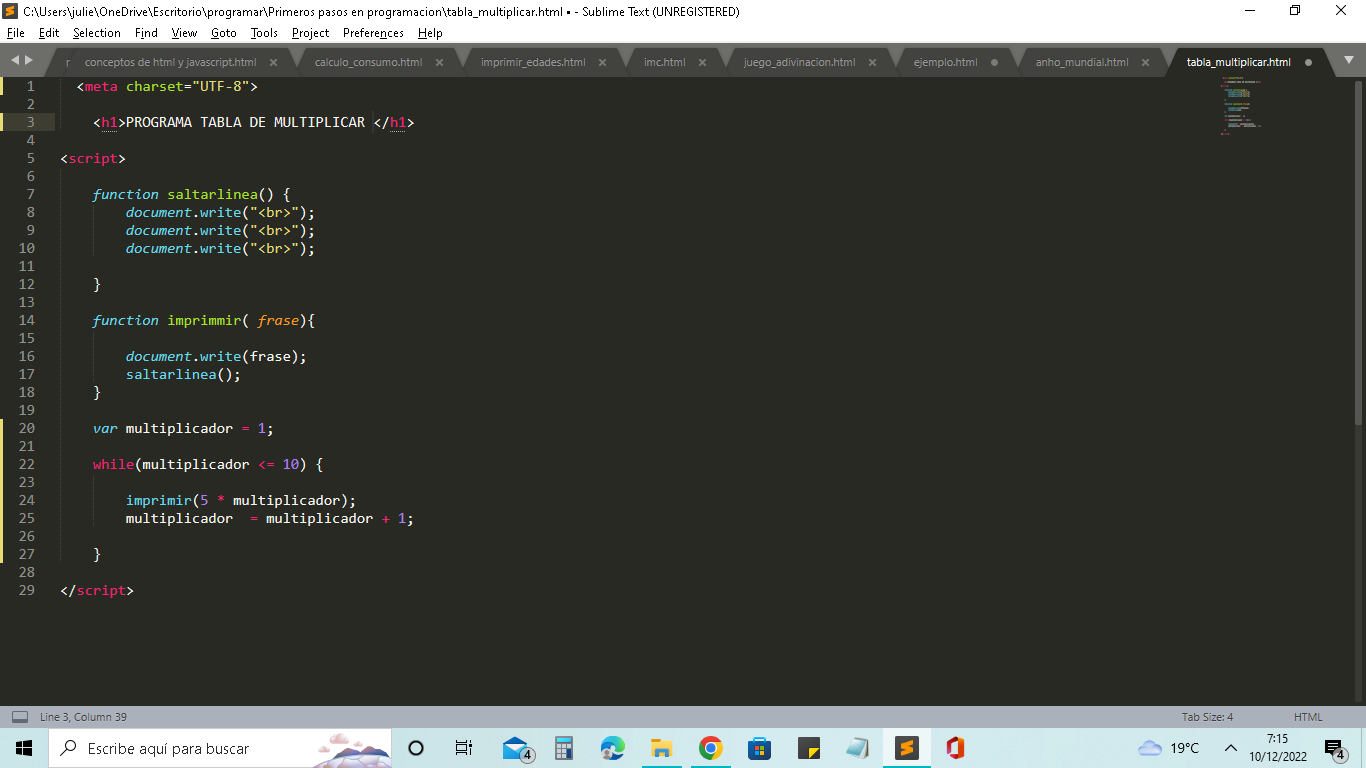Viewport: 1366px width, 768px height.
Task: Close the anho_mundial.html tab
Action: pos(1145,62)
